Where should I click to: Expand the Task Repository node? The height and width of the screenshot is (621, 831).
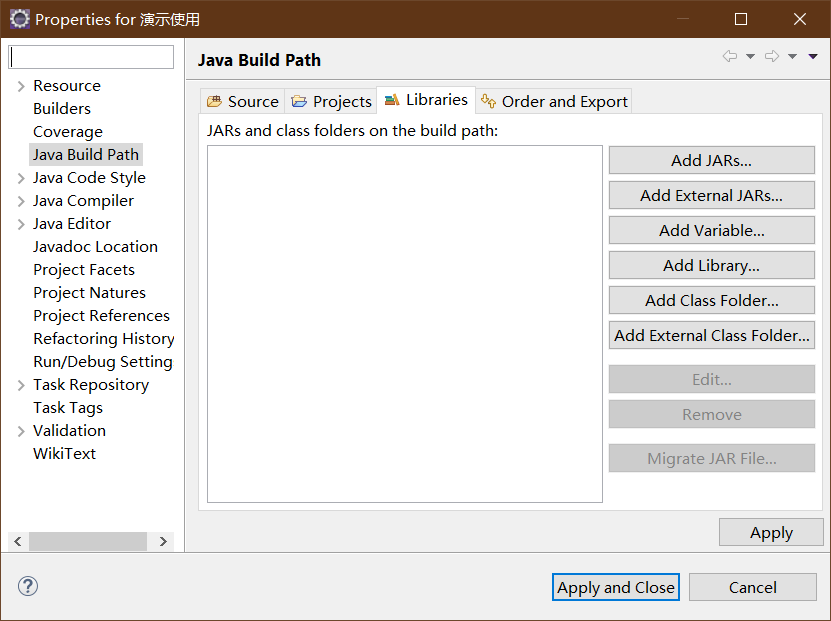coord(21,385)
